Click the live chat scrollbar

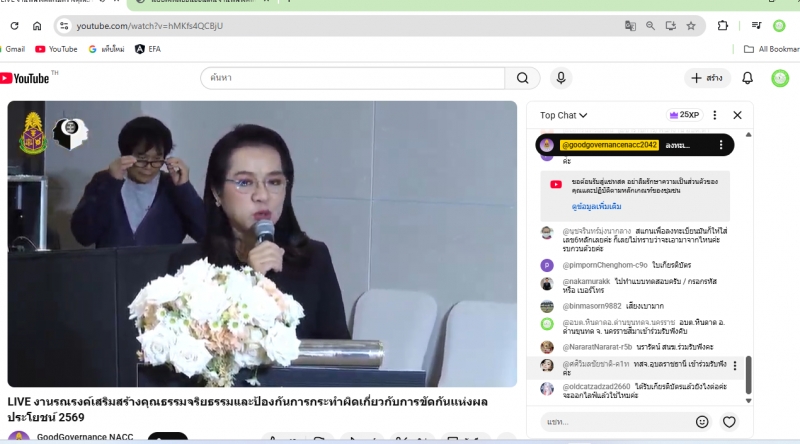tap(748, 375)
